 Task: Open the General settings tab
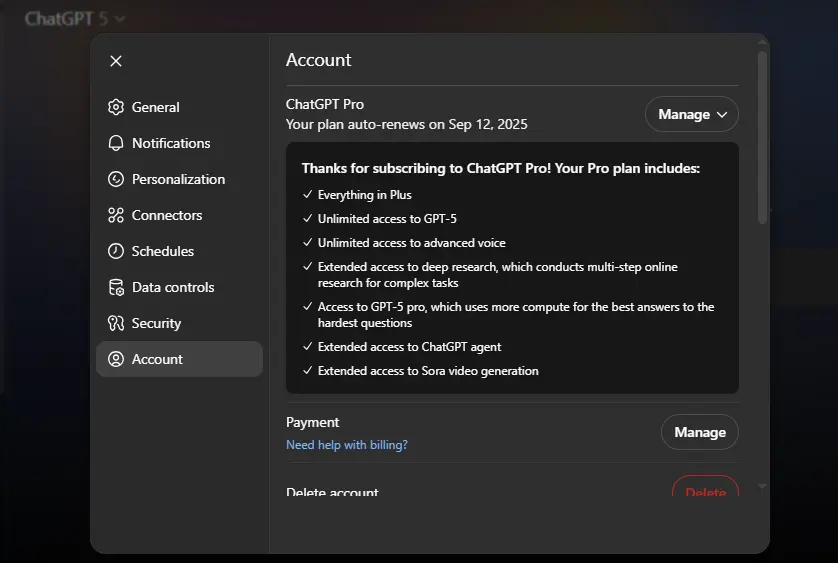179,107
